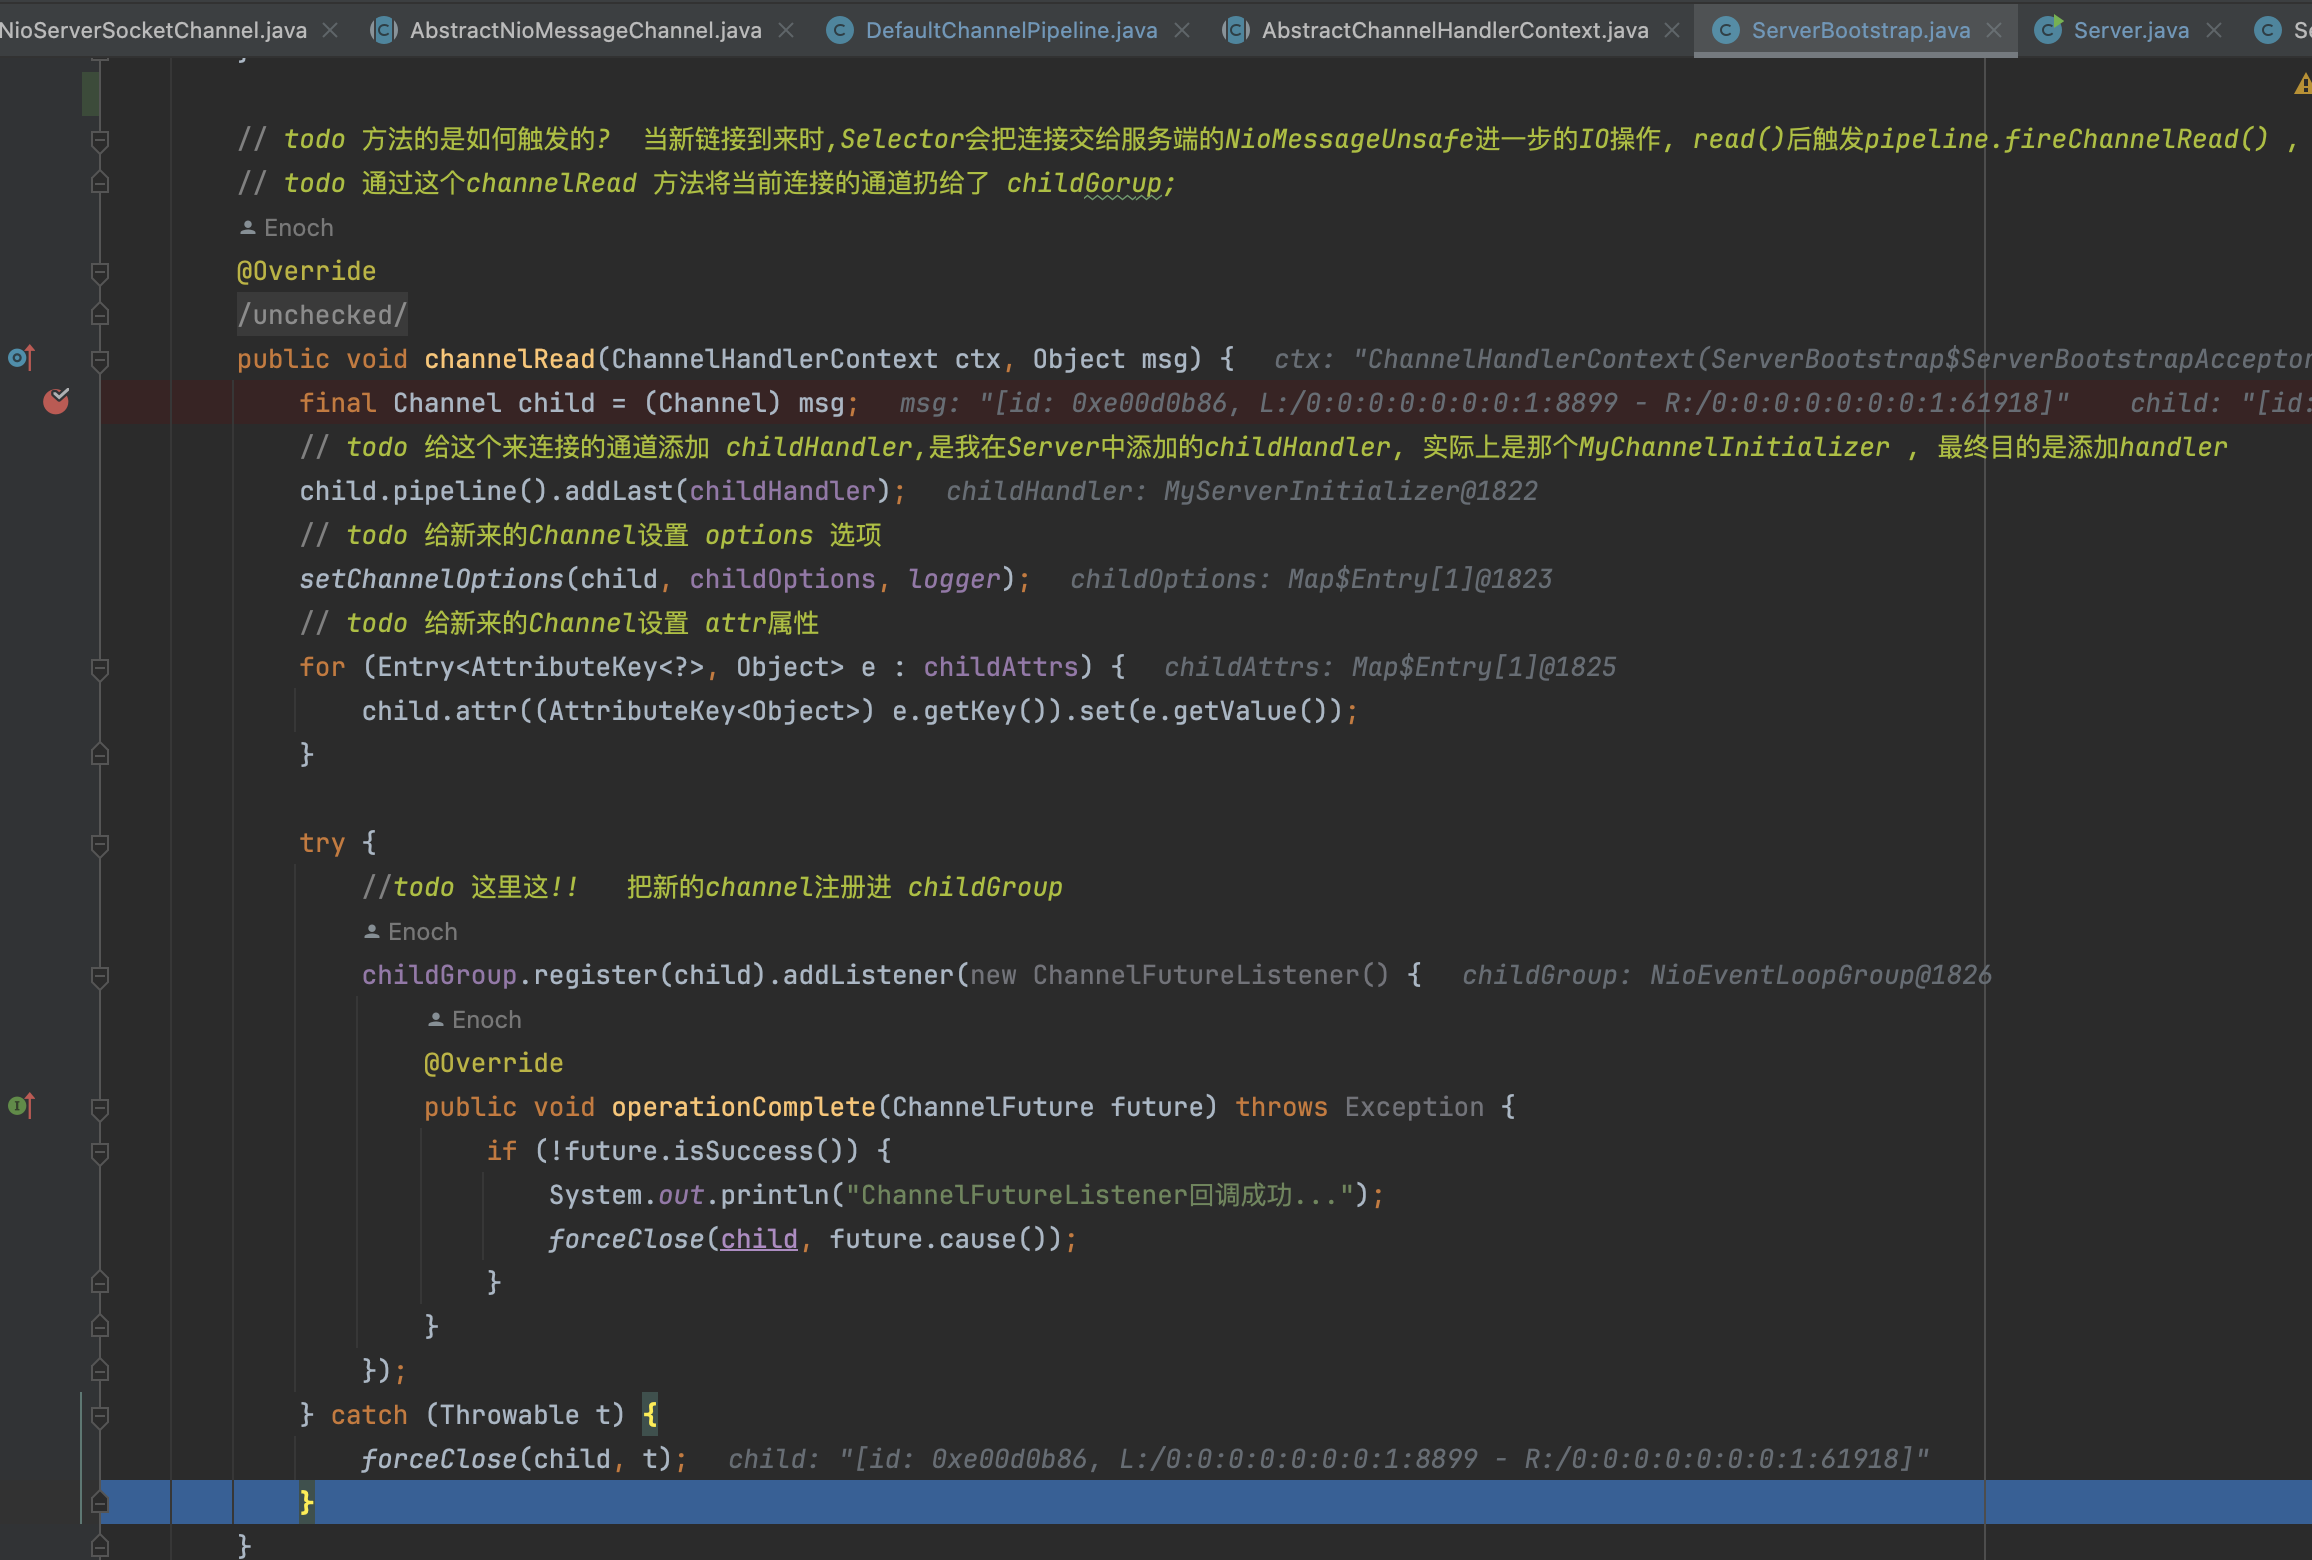This screenshot has height=1560, width=2312.
Task: Toggle fold marker beside the 'childGorup' comment line
Action: click(x=100, y=183)
